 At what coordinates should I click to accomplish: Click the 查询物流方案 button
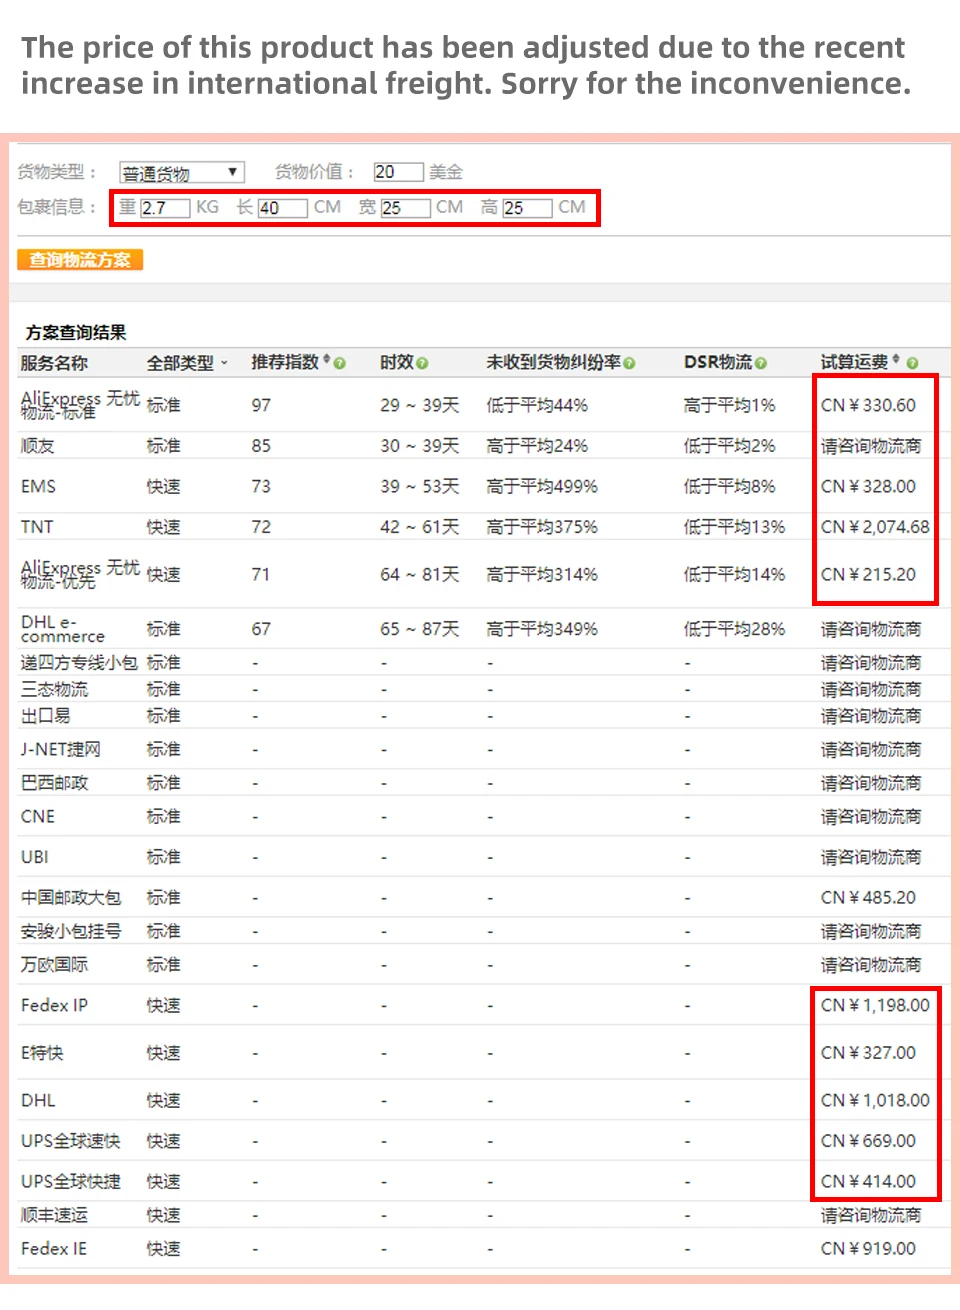click(80, 260)
